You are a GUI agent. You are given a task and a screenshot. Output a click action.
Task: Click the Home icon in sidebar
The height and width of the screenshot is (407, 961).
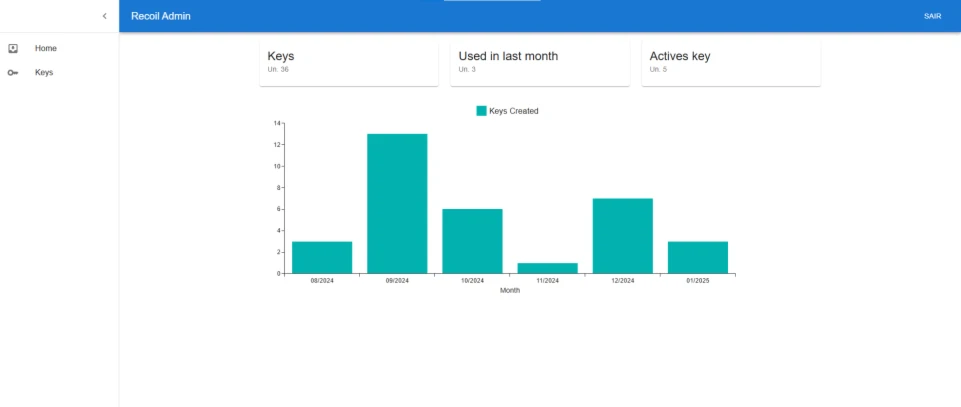[13, 48]
